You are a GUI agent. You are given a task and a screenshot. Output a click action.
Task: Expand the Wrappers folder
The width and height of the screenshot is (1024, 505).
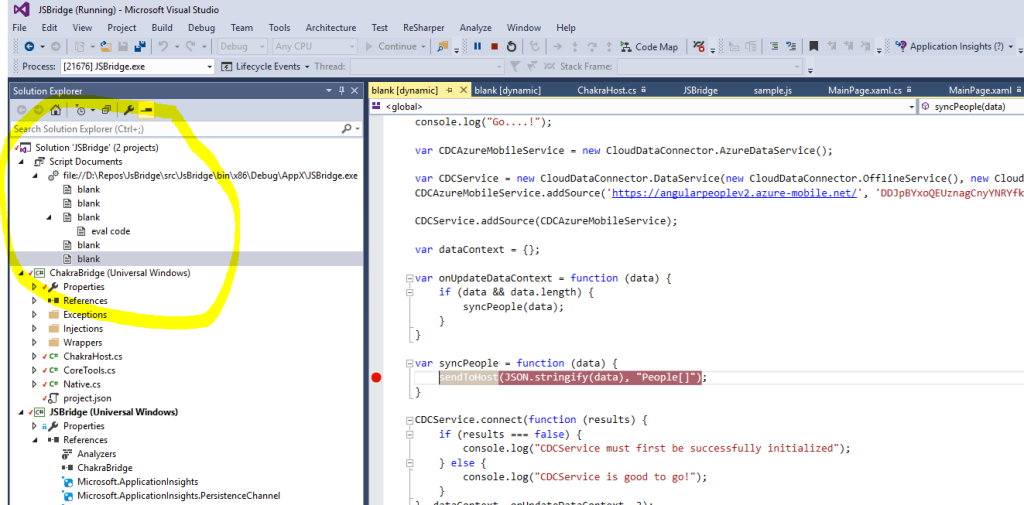(35, 342)
